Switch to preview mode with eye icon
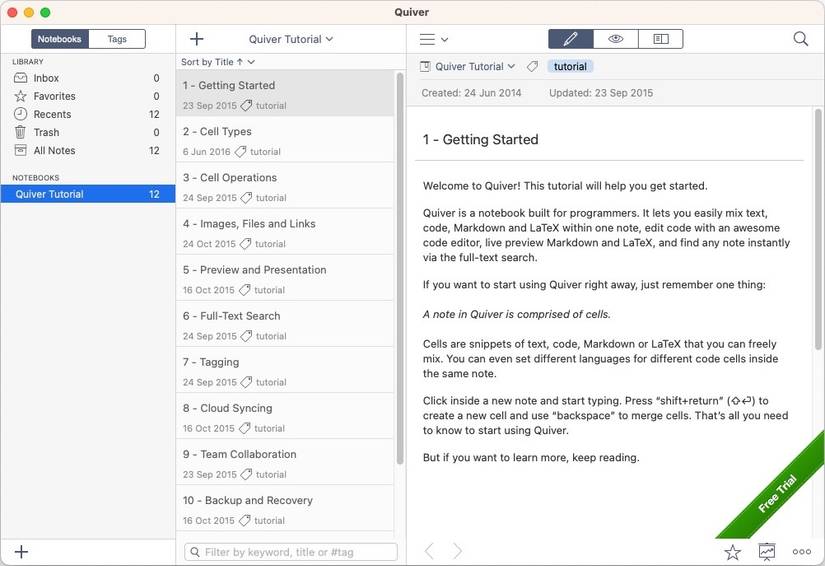The width and height of the screenshot is (825, 566). 616,39
